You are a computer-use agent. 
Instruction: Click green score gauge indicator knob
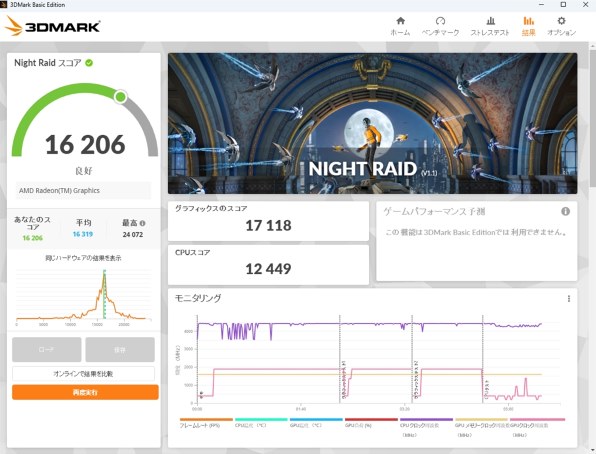pos(120,97)
